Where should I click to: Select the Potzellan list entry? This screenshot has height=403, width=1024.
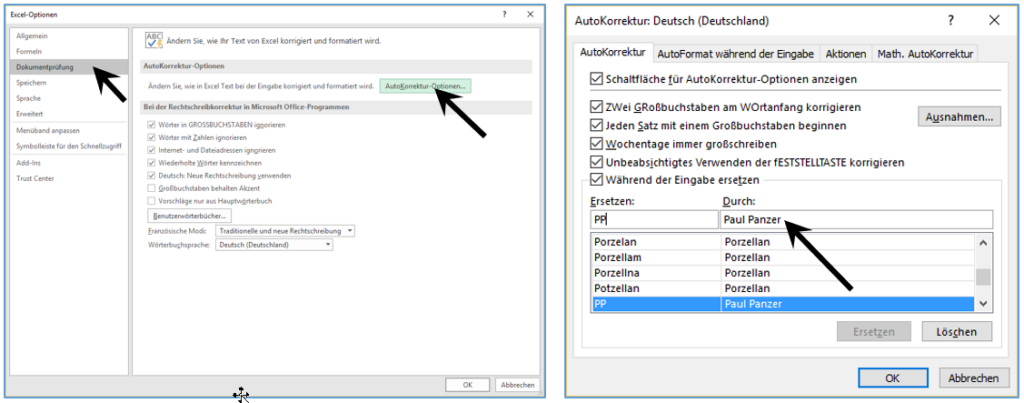(782, 288)
